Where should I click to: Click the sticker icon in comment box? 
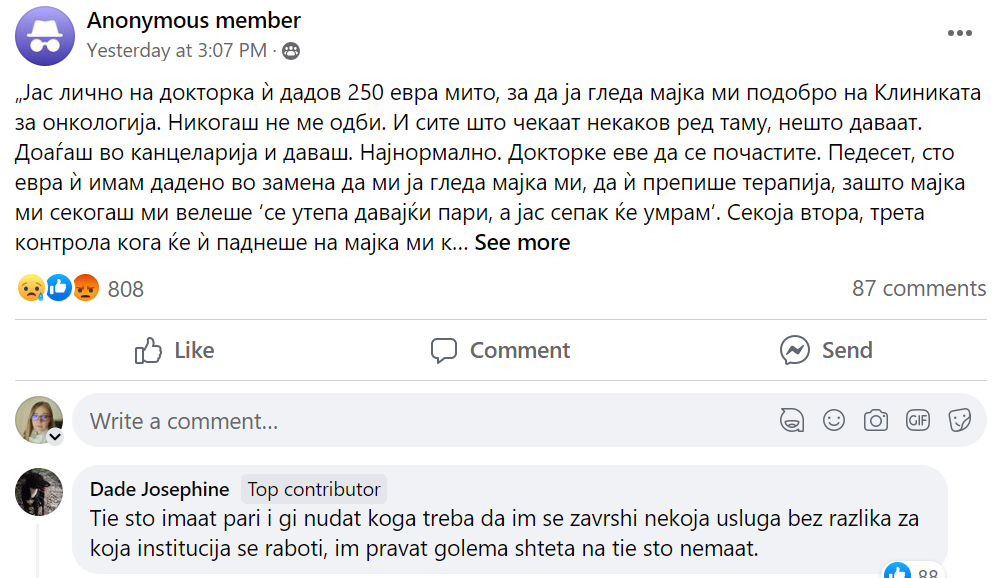tap(960, 421)
